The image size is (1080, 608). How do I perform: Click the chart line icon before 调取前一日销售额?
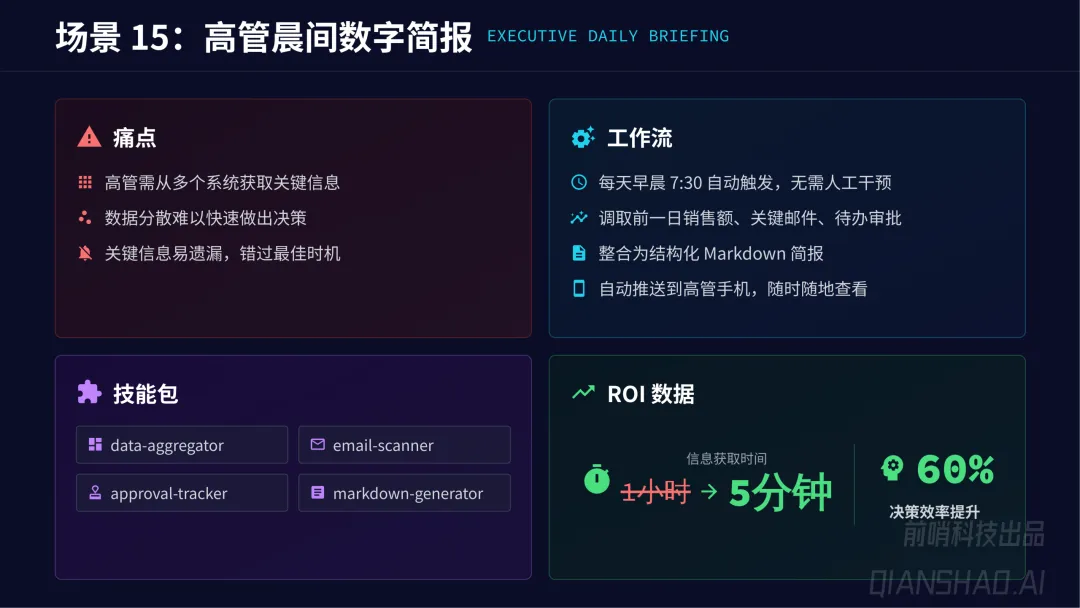click(579, 218)
